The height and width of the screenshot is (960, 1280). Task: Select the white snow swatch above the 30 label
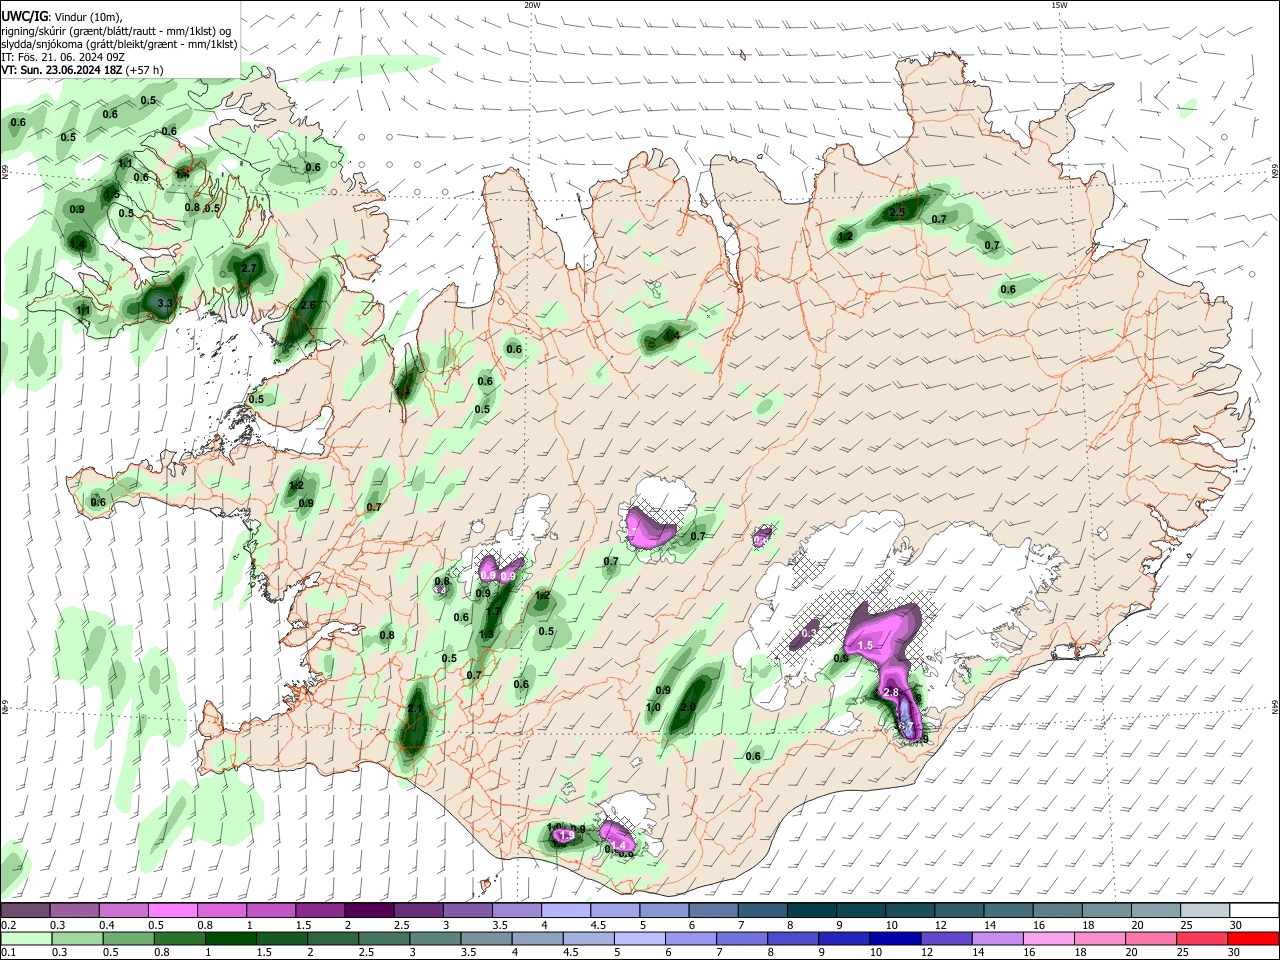1253,911
